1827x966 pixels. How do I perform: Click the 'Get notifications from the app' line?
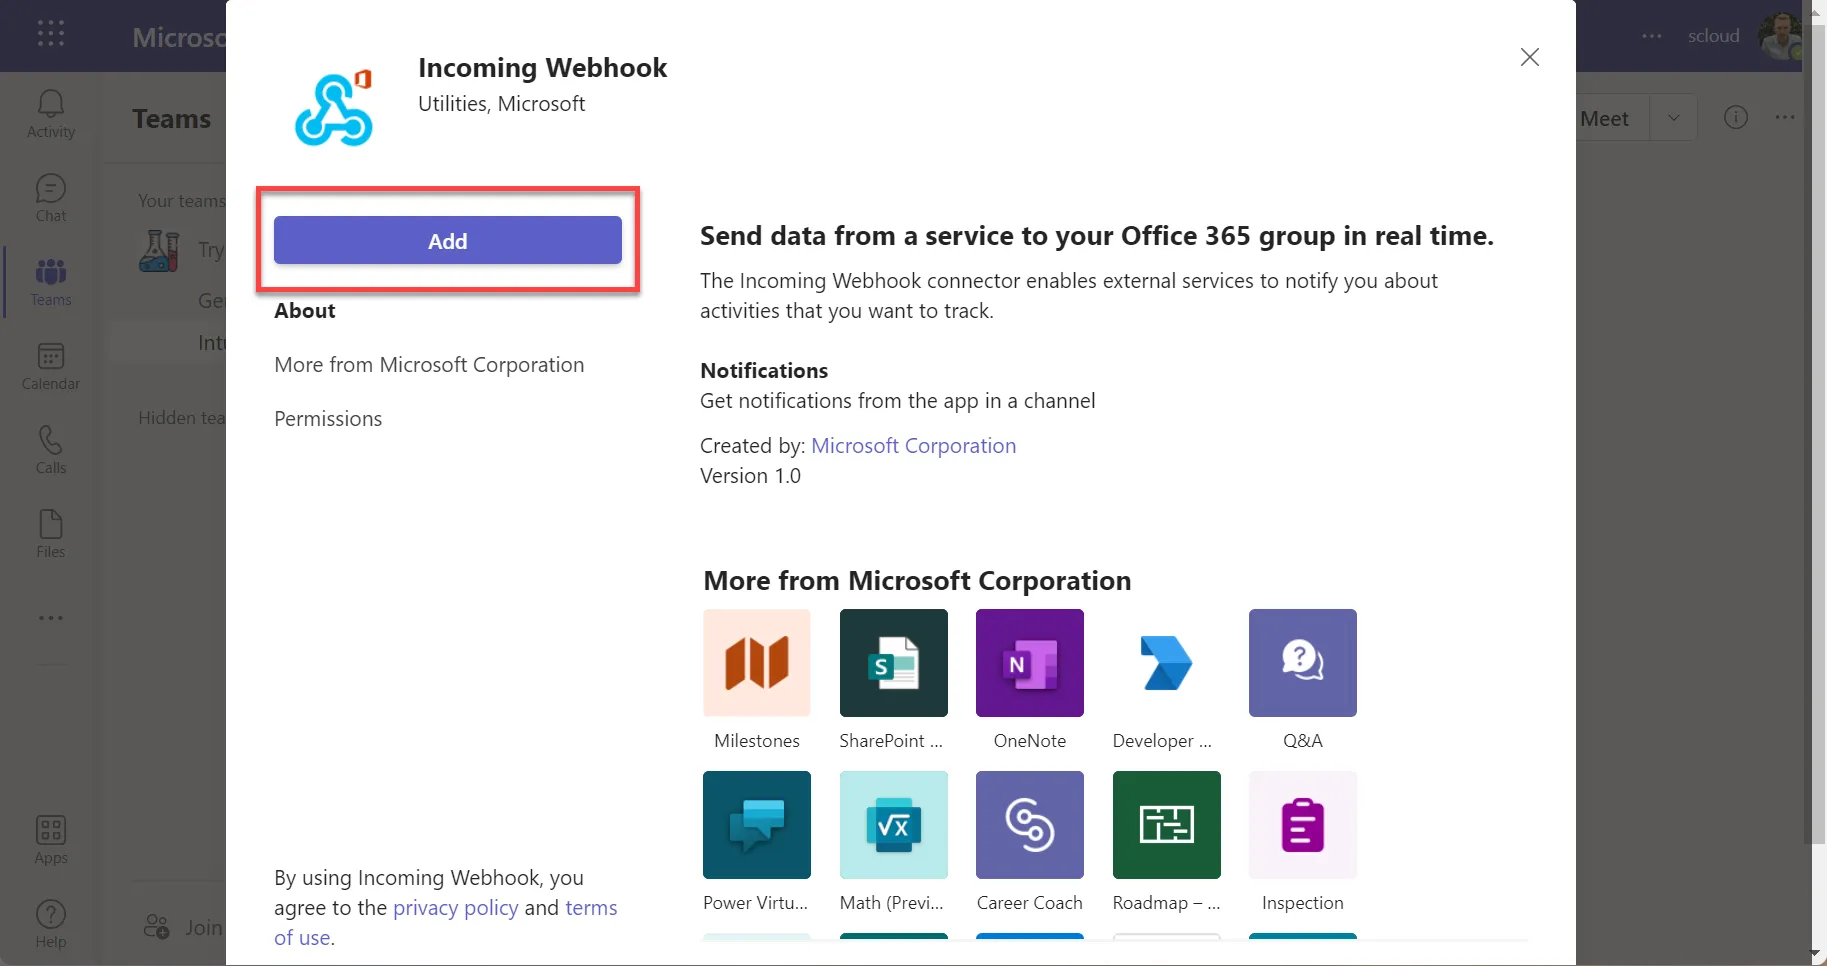pos(897,401)
